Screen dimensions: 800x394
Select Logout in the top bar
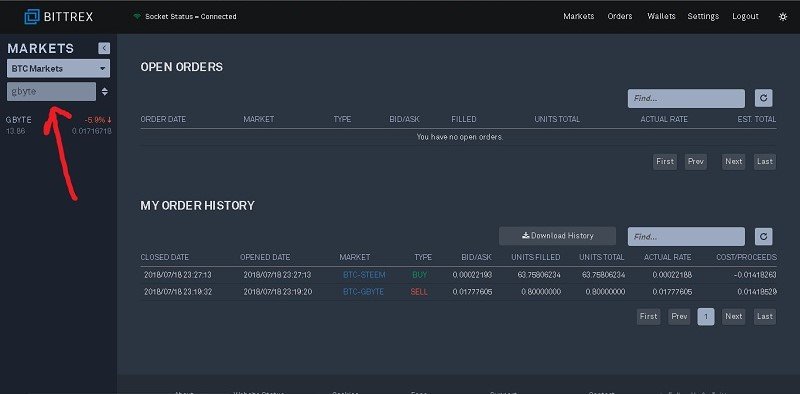click(745, 16)
